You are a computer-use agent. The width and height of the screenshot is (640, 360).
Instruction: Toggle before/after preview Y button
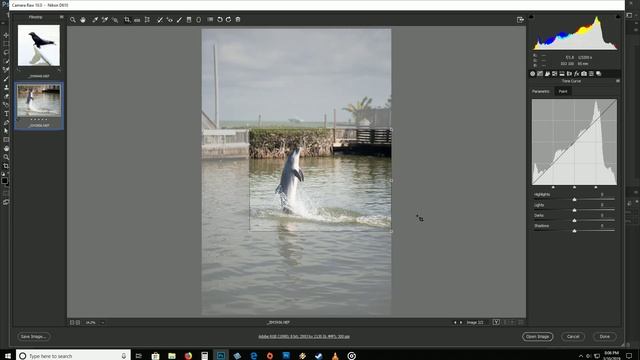coord(496,322)
